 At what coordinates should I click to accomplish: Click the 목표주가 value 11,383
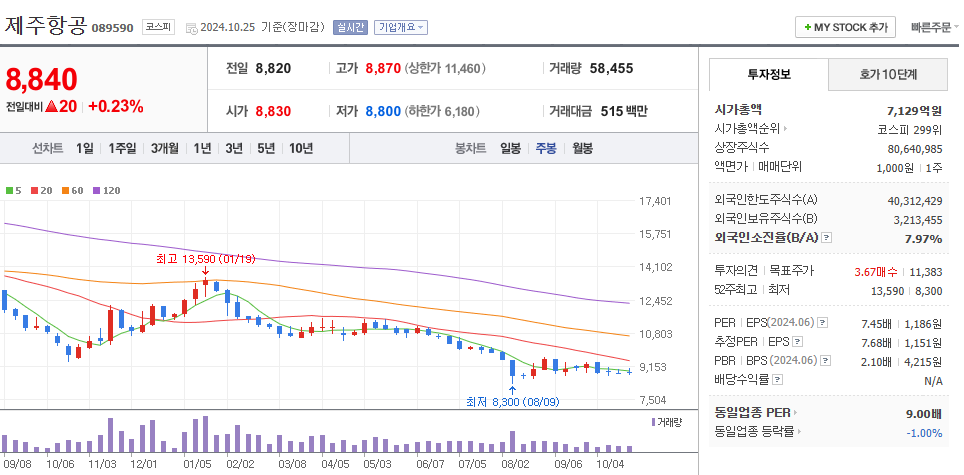coord(926,272)
